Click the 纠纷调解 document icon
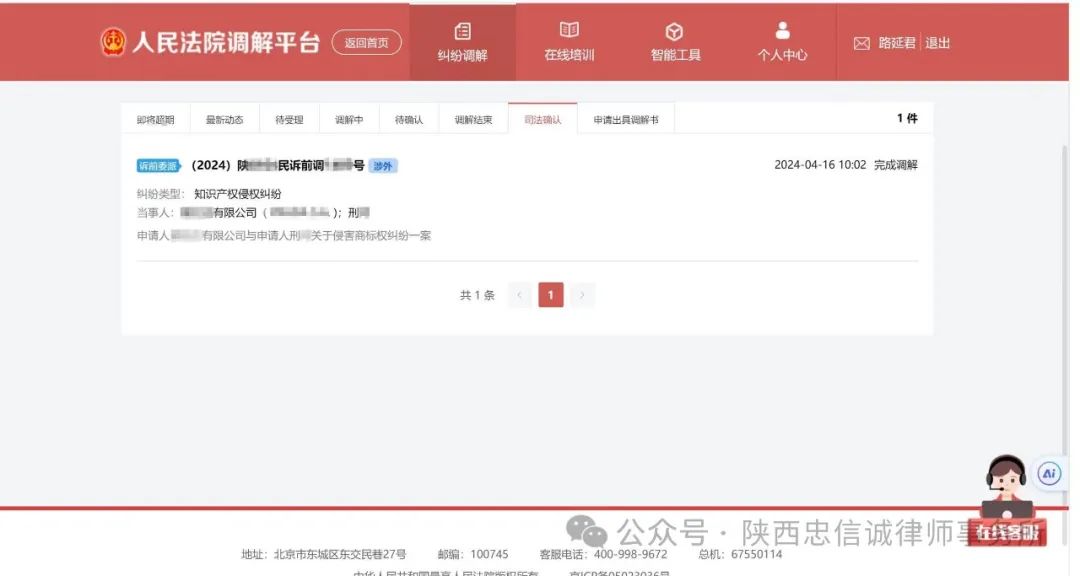1080x576 pixels. (x=463, y=32)
